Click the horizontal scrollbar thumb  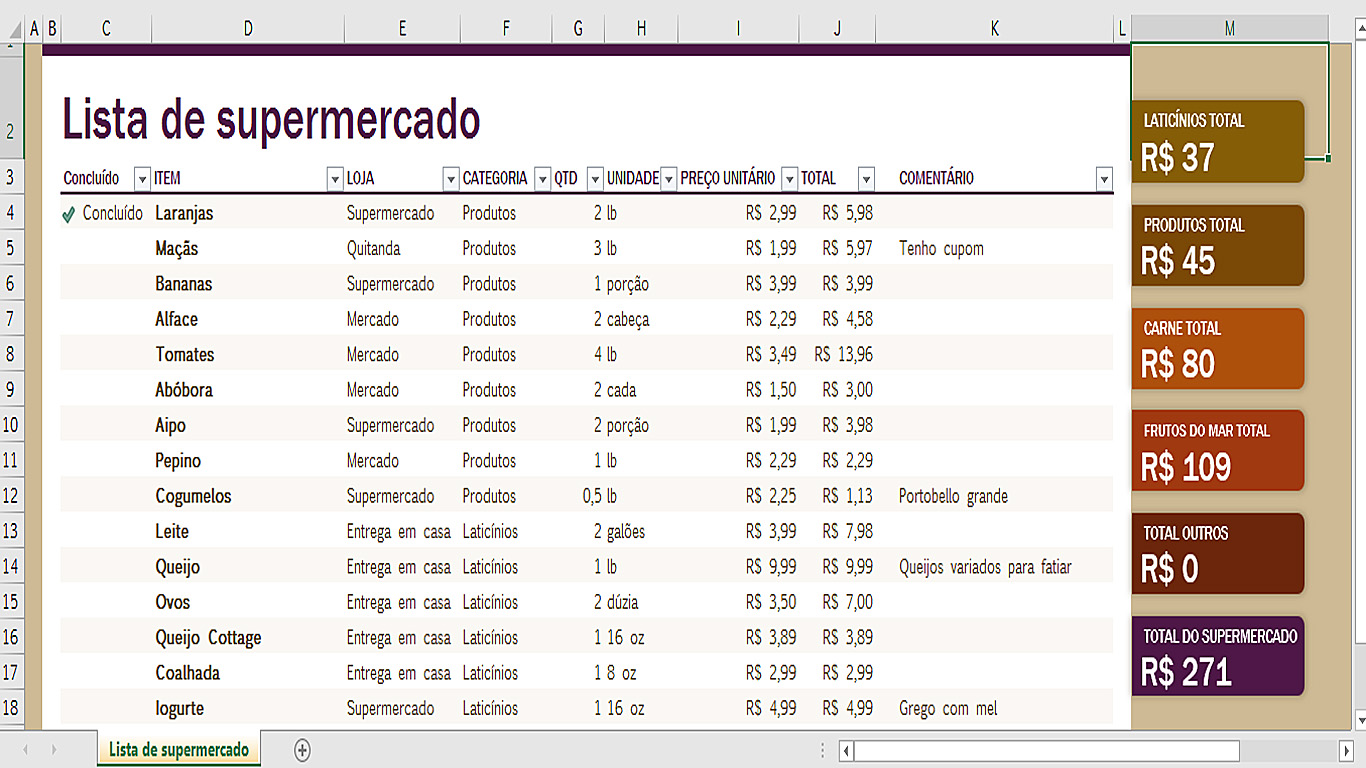click(x=1046, y=751)
